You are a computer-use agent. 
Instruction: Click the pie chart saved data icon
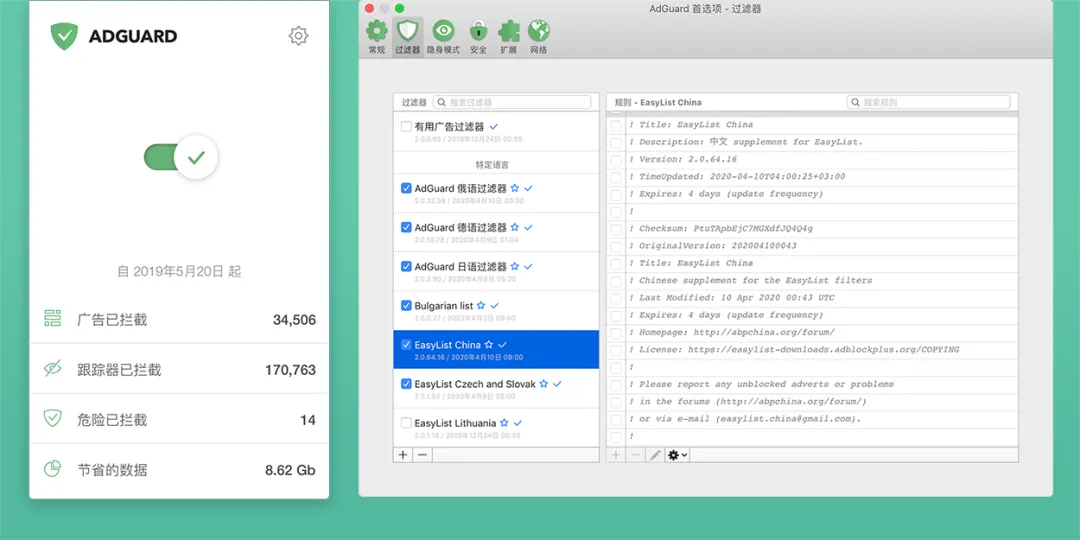click(53, 469)
